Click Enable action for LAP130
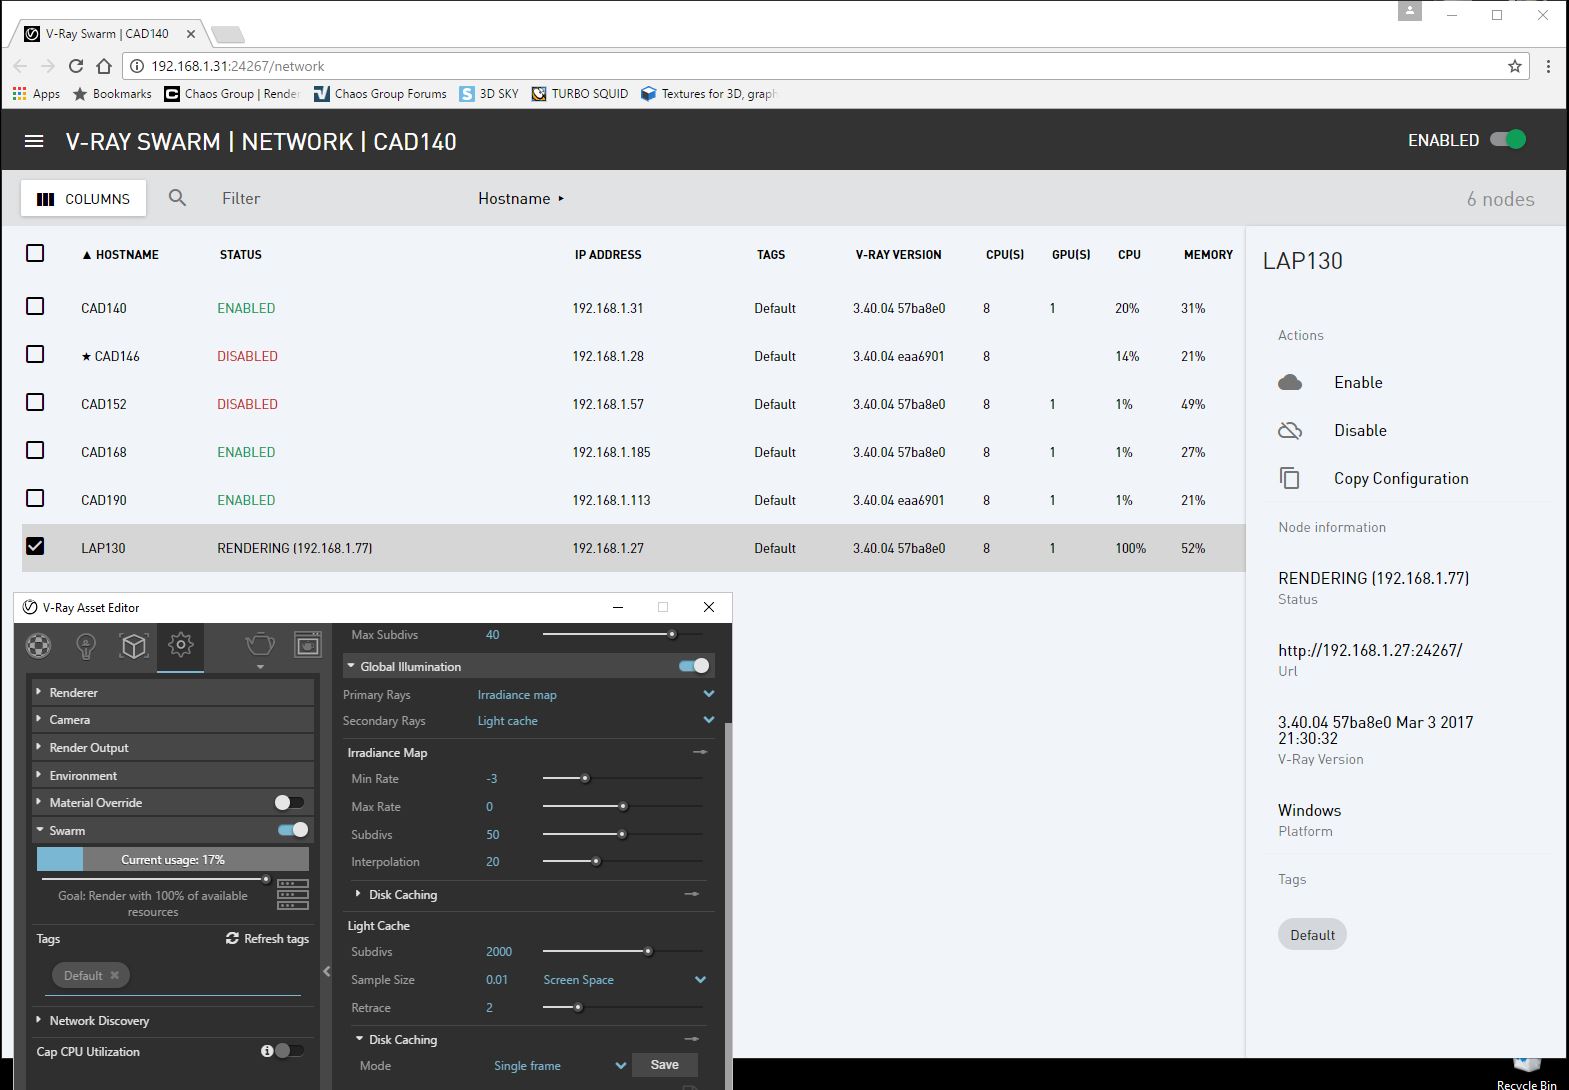 [1358, 382]
